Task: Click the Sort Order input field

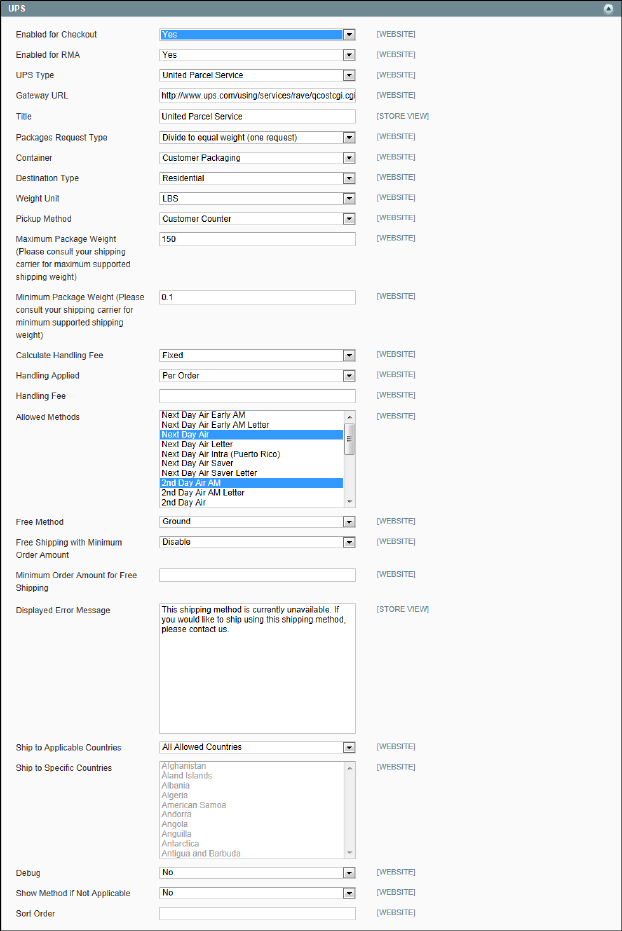Action: tap(257, 914)
